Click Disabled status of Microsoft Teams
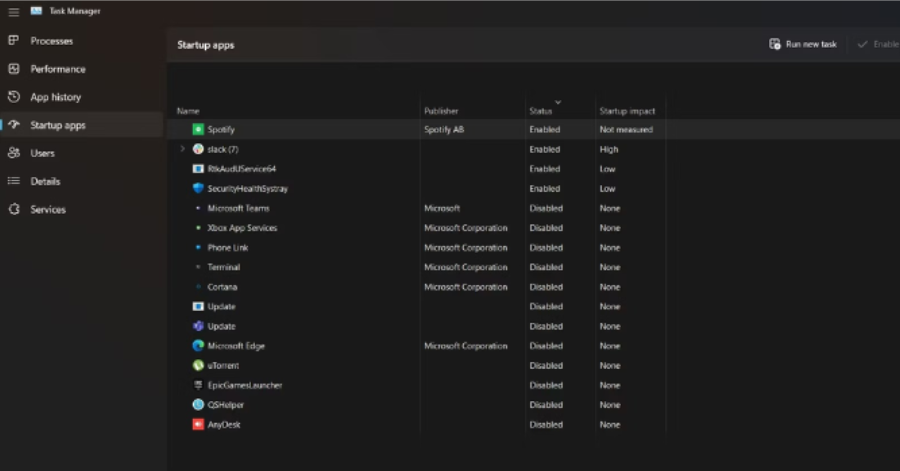 click(546, 208)
